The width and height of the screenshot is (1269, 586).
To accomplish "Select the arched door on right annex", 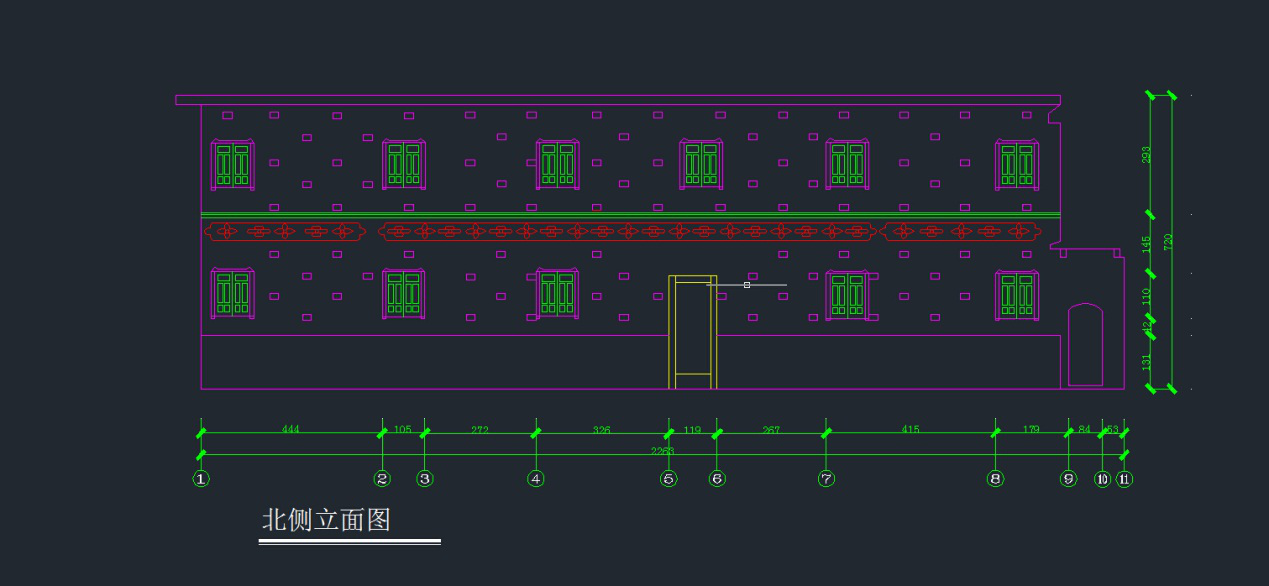I will click(x=1085, y=344).
